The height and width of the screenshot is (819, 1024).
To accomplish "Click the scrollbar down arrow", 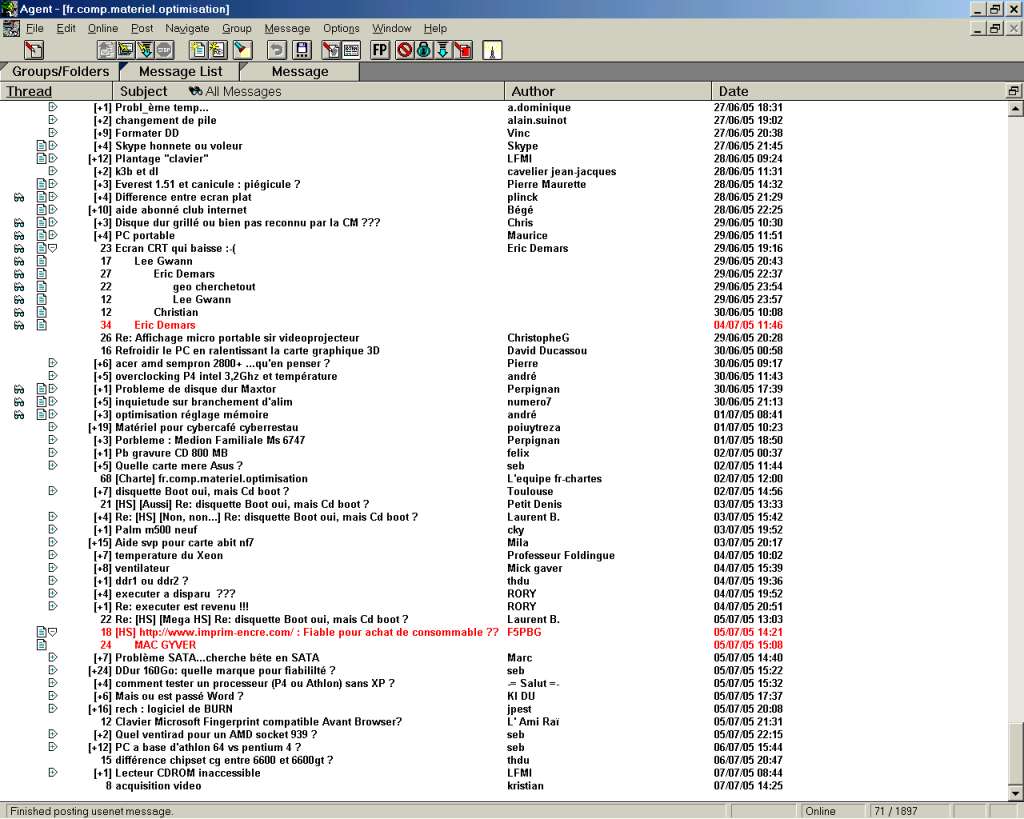I will pyautogui.click(x=1016, y=793).
